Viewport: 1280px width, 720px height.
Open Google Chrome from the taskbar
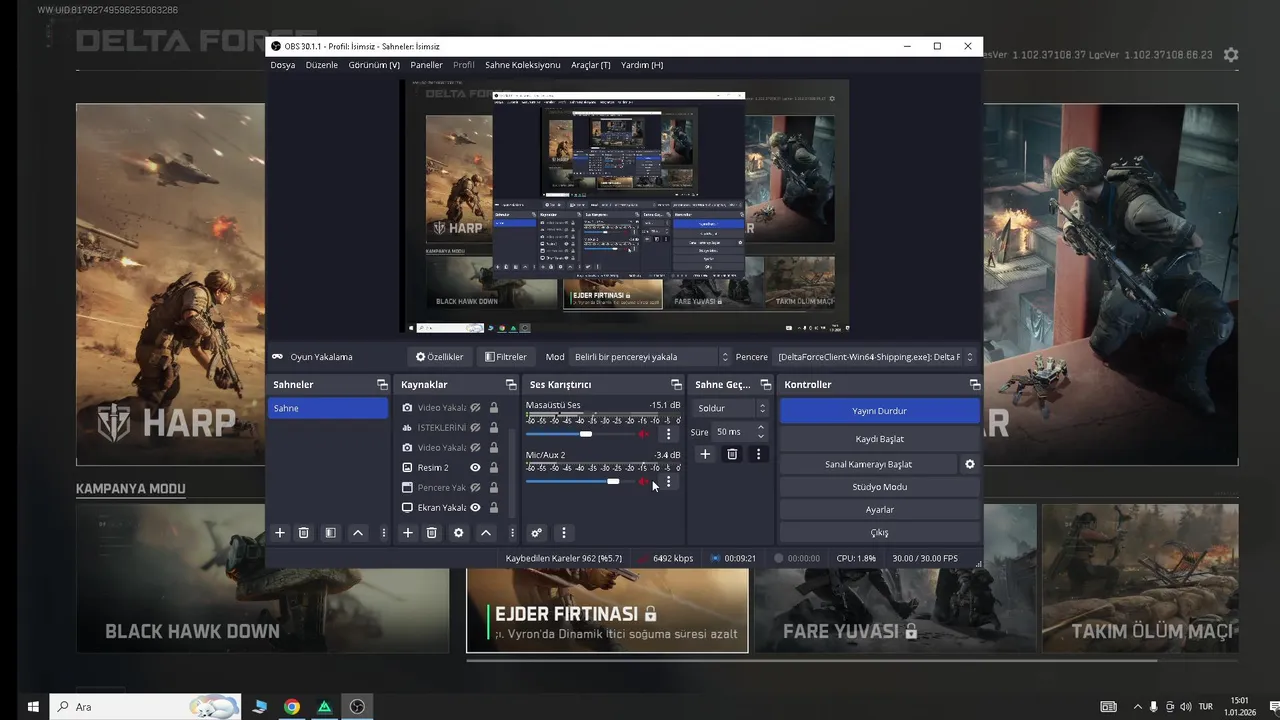pyautogui.click(x=292, y=707)
